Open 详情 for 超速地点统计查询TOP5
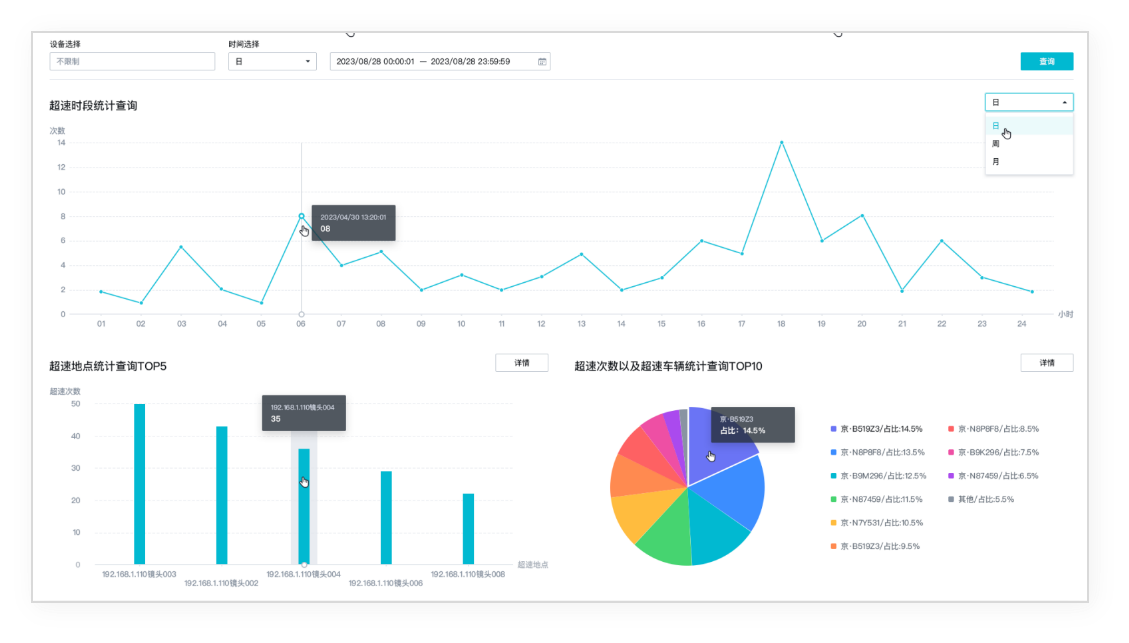This screenshot has width=1129, height=643. point(521,363)
